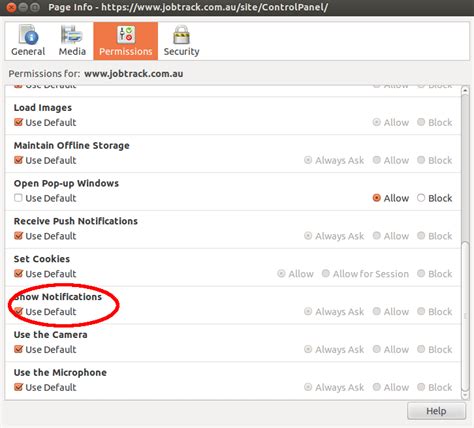Select Allow for Maintain Offline Storage
Image resolution: width=474 pixels, height=428 pixels.
pyautogui.click(x=377, y=160)
